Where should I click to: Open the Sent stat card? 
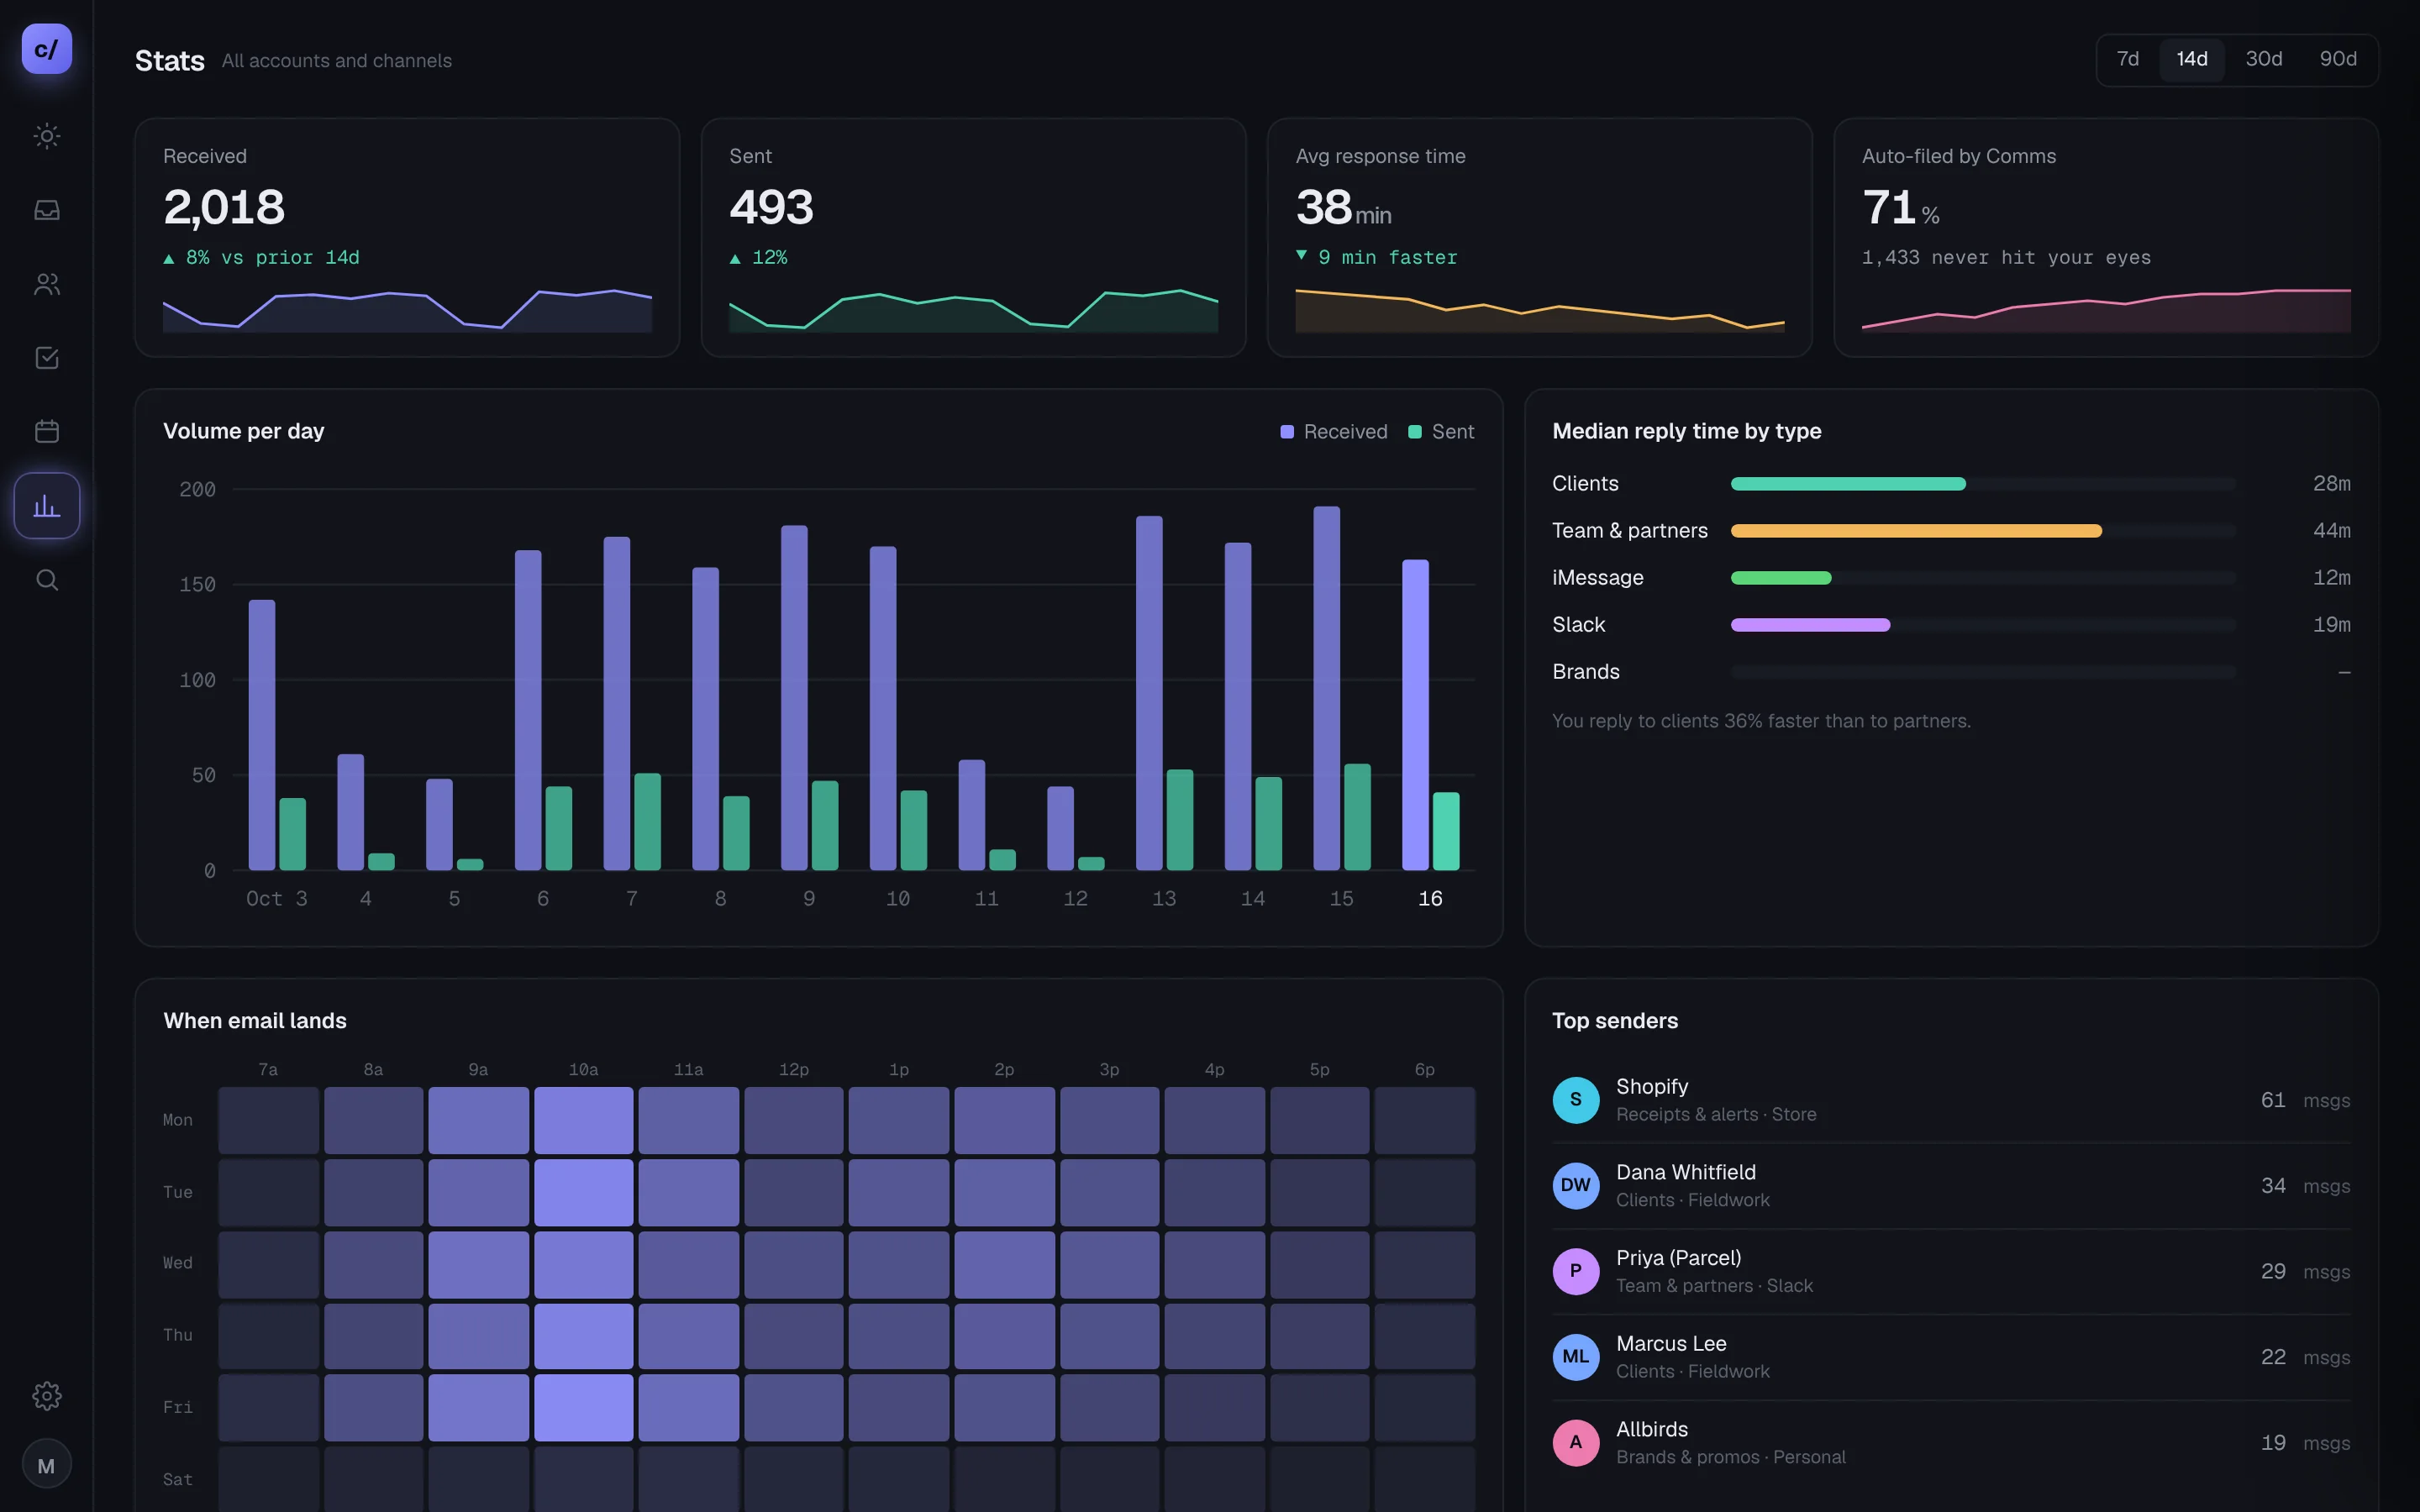[x=973, y=237]
